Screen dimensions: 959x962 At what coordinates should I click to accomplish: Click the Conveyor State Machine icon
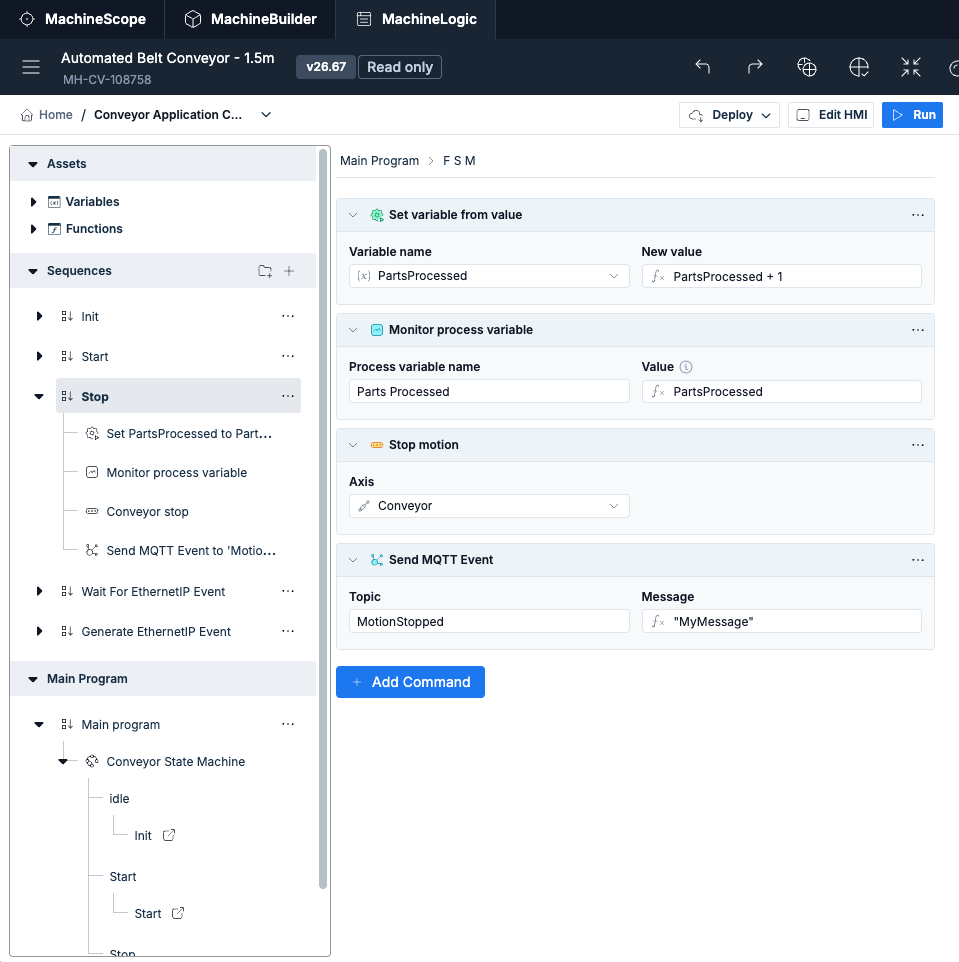pos(92,761)
